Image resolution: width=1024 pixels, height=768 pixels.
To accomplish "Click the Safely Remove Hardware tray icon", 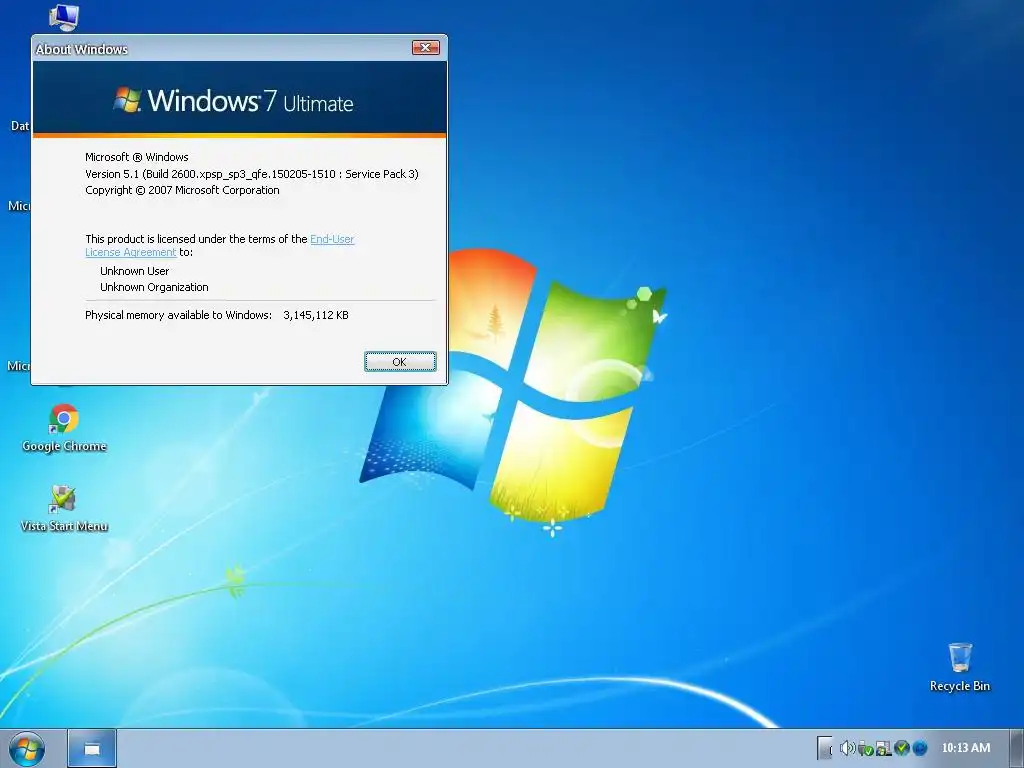I will coord(865,748).
